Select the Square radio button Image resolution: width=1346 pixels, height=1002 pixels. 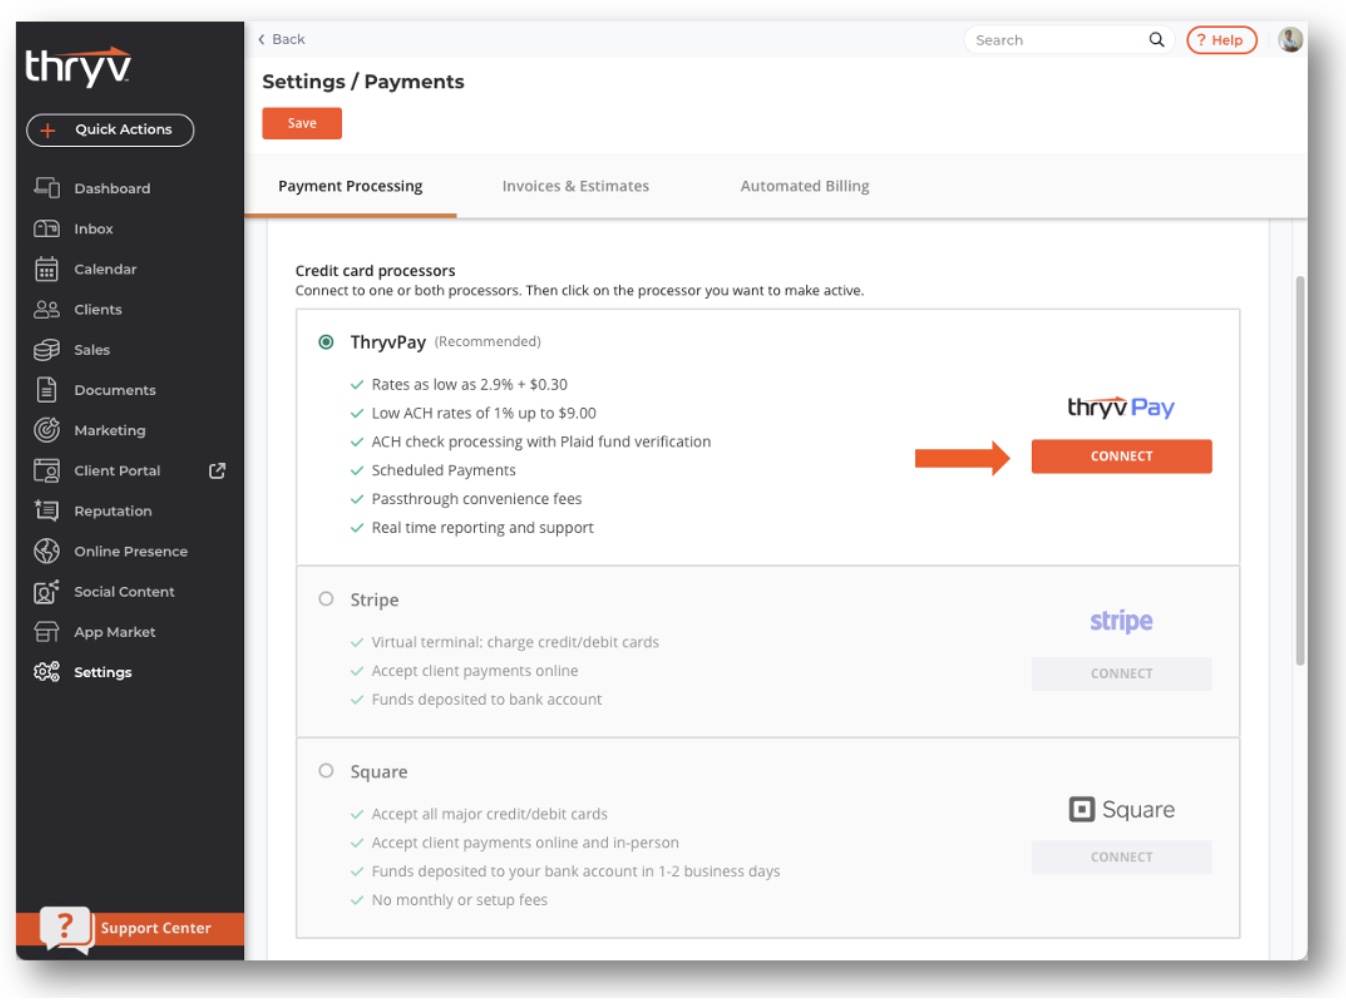326,771
